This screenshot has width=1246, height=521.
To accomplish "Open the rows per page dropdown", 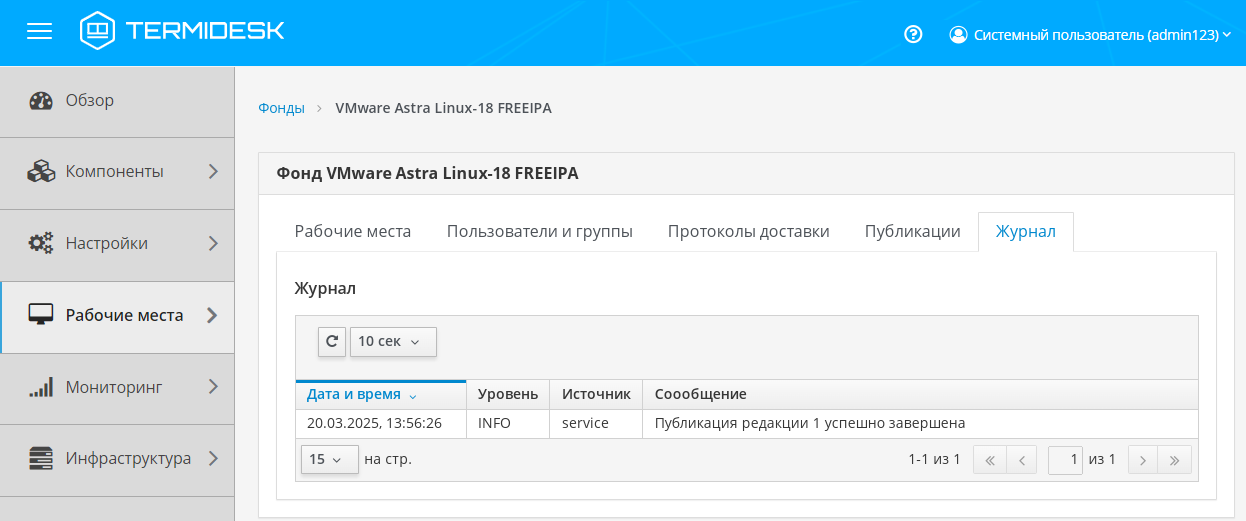I will point(329,459).
